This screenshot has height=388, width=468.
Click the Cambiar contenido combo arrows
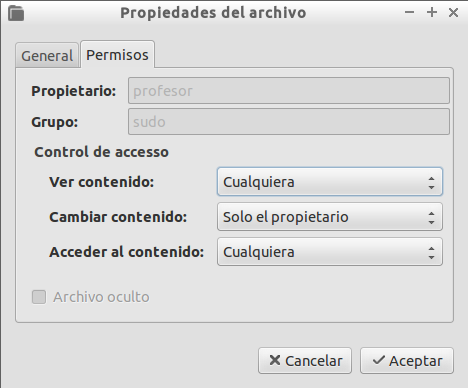431,218
